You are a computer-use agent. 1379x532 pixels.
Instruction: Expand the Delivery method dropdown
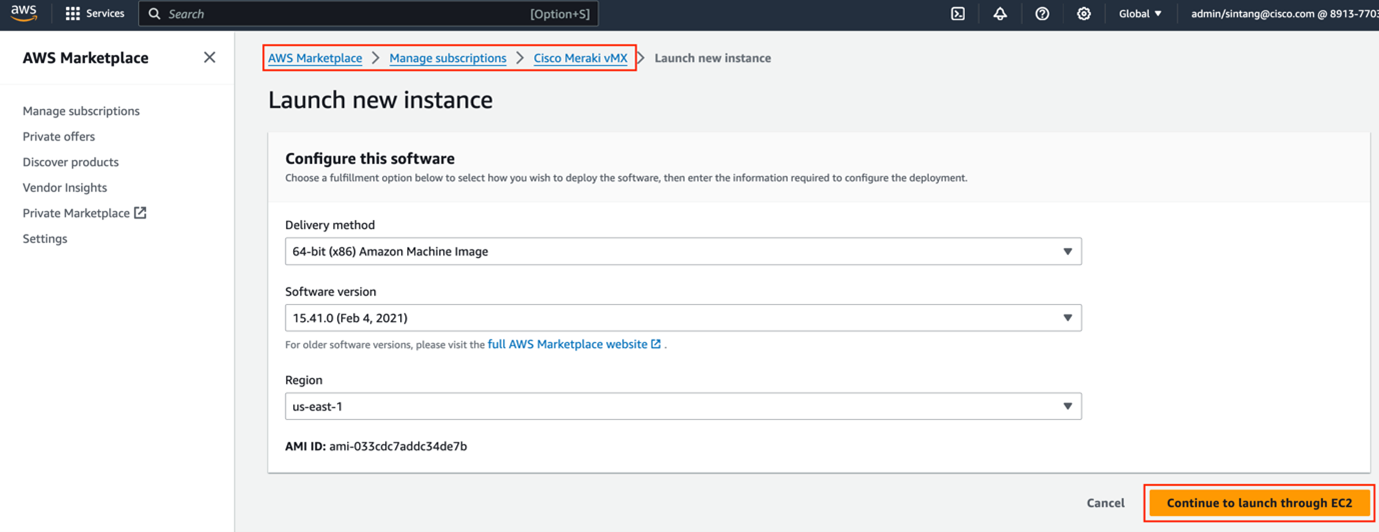[682, 252]
